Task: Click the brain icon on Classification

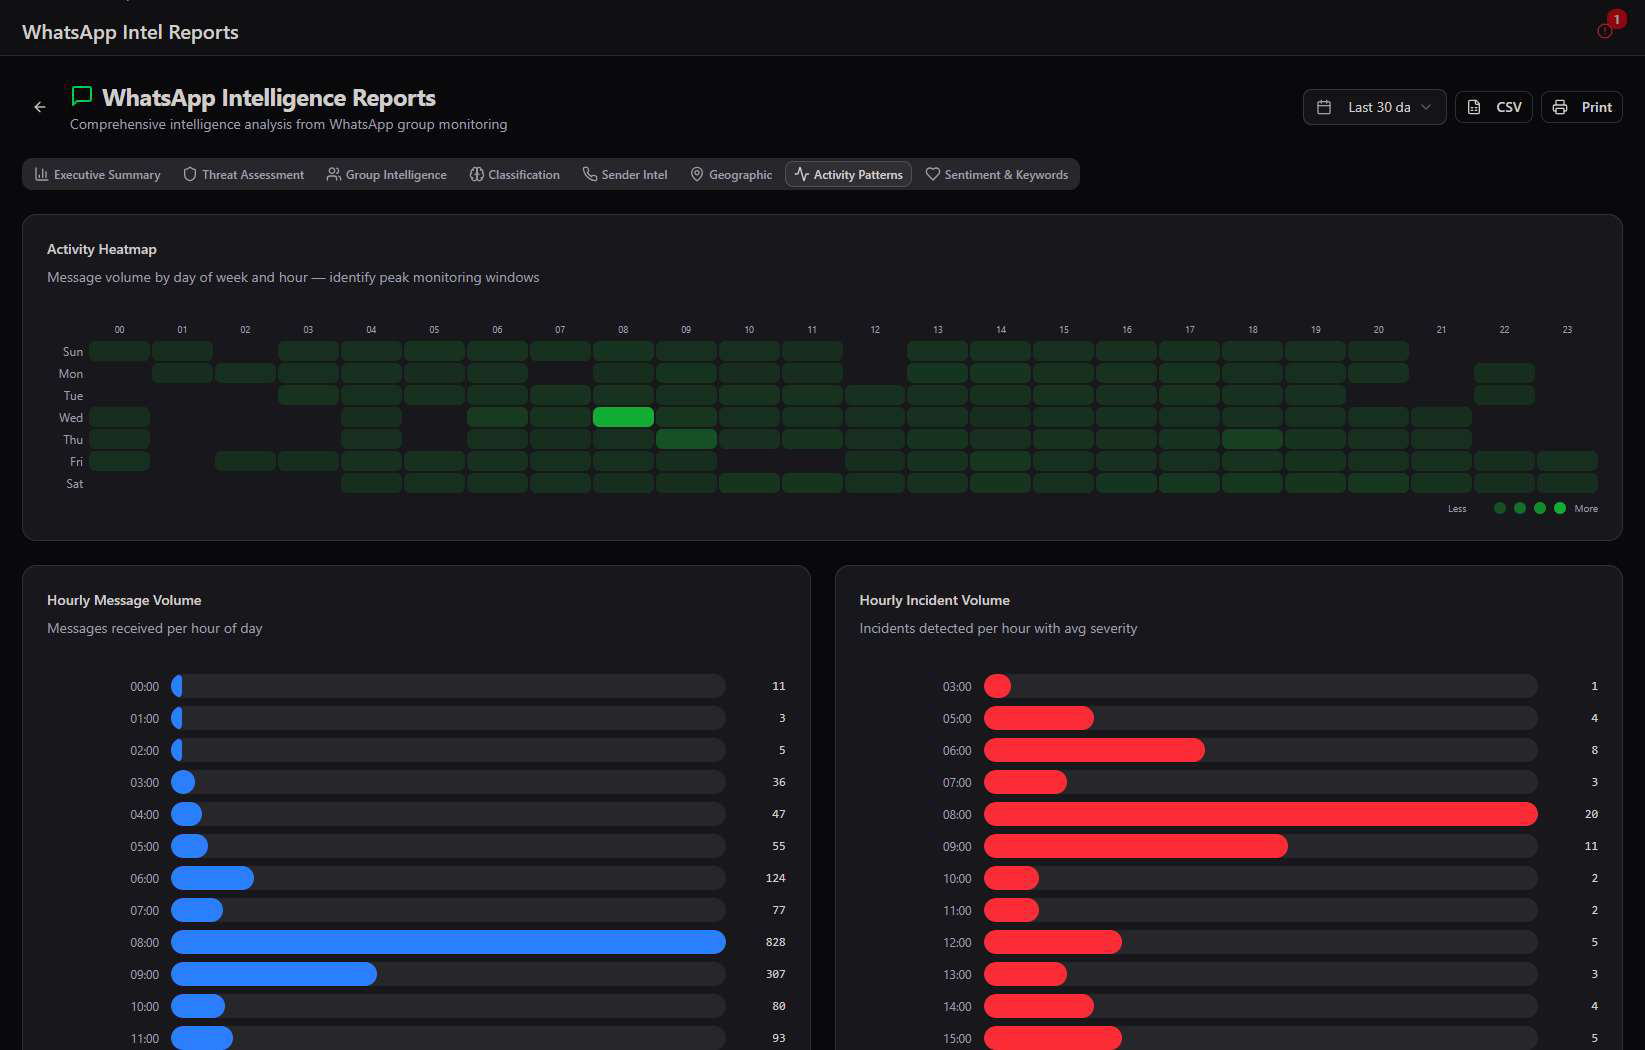Action: point(477,174)
